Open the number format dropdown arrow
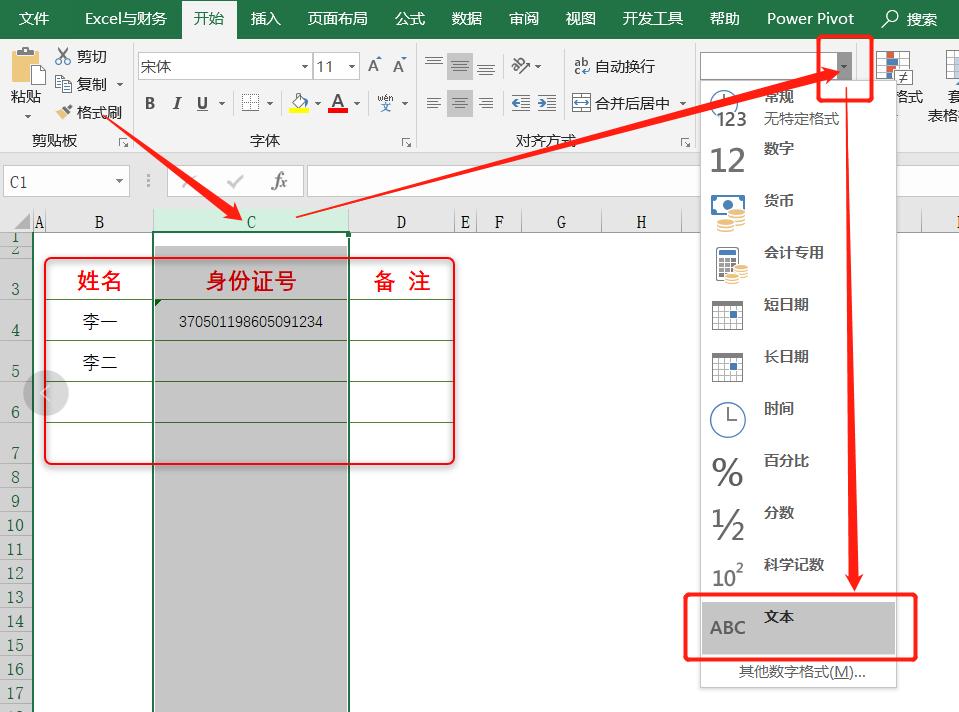The height and width of the screenshot is (712, 959). click(x=843, y=64)
